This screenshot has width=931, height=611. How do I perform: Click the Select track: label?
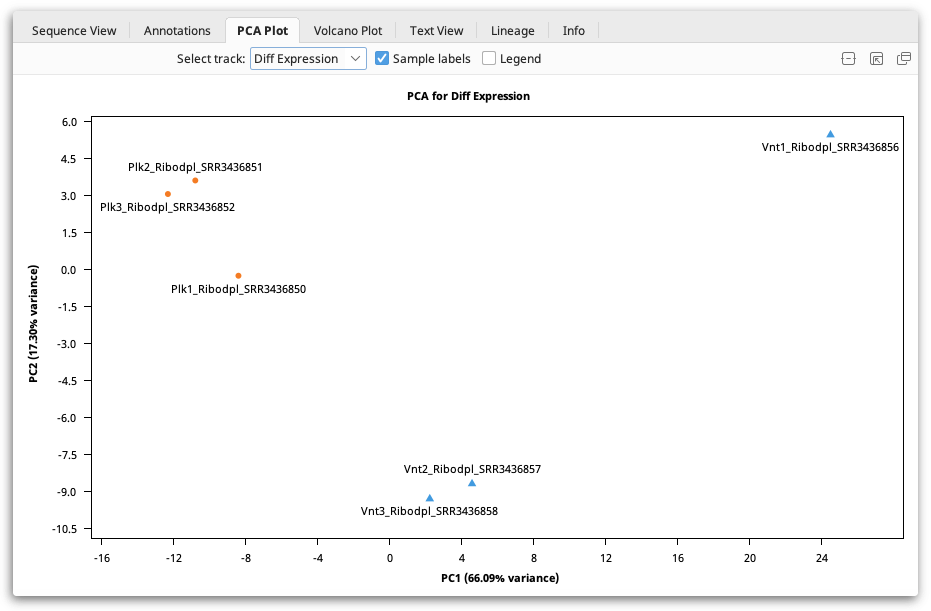[211, 59]
